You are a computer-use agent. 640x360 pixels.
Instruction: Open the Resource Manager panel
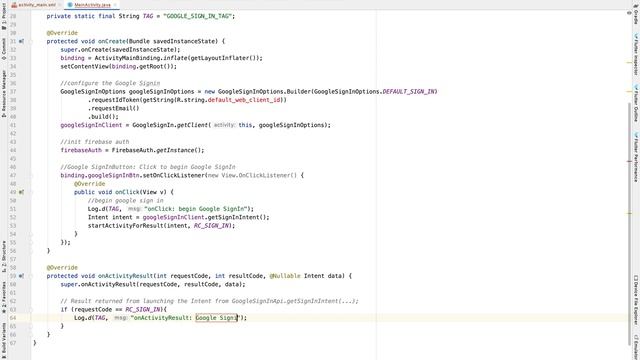pos(4,93)
